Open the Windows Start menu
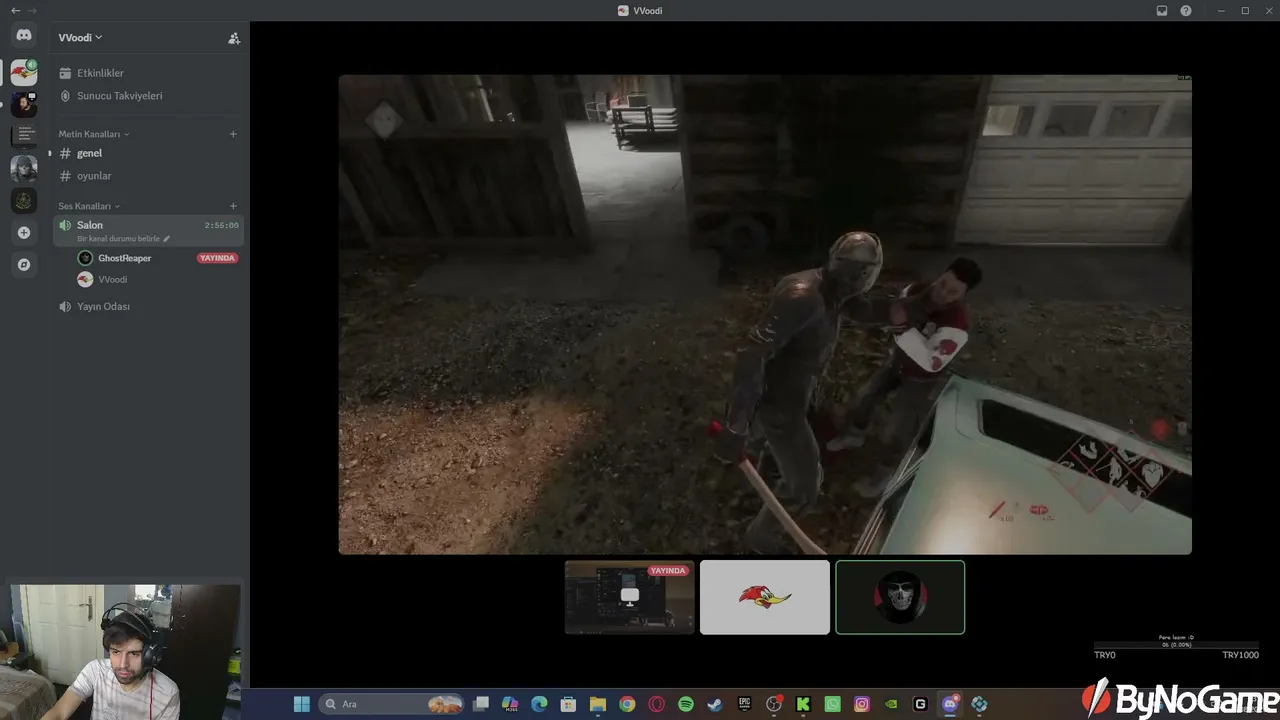This screenshot has width=1280, height=720. point(302,704)
